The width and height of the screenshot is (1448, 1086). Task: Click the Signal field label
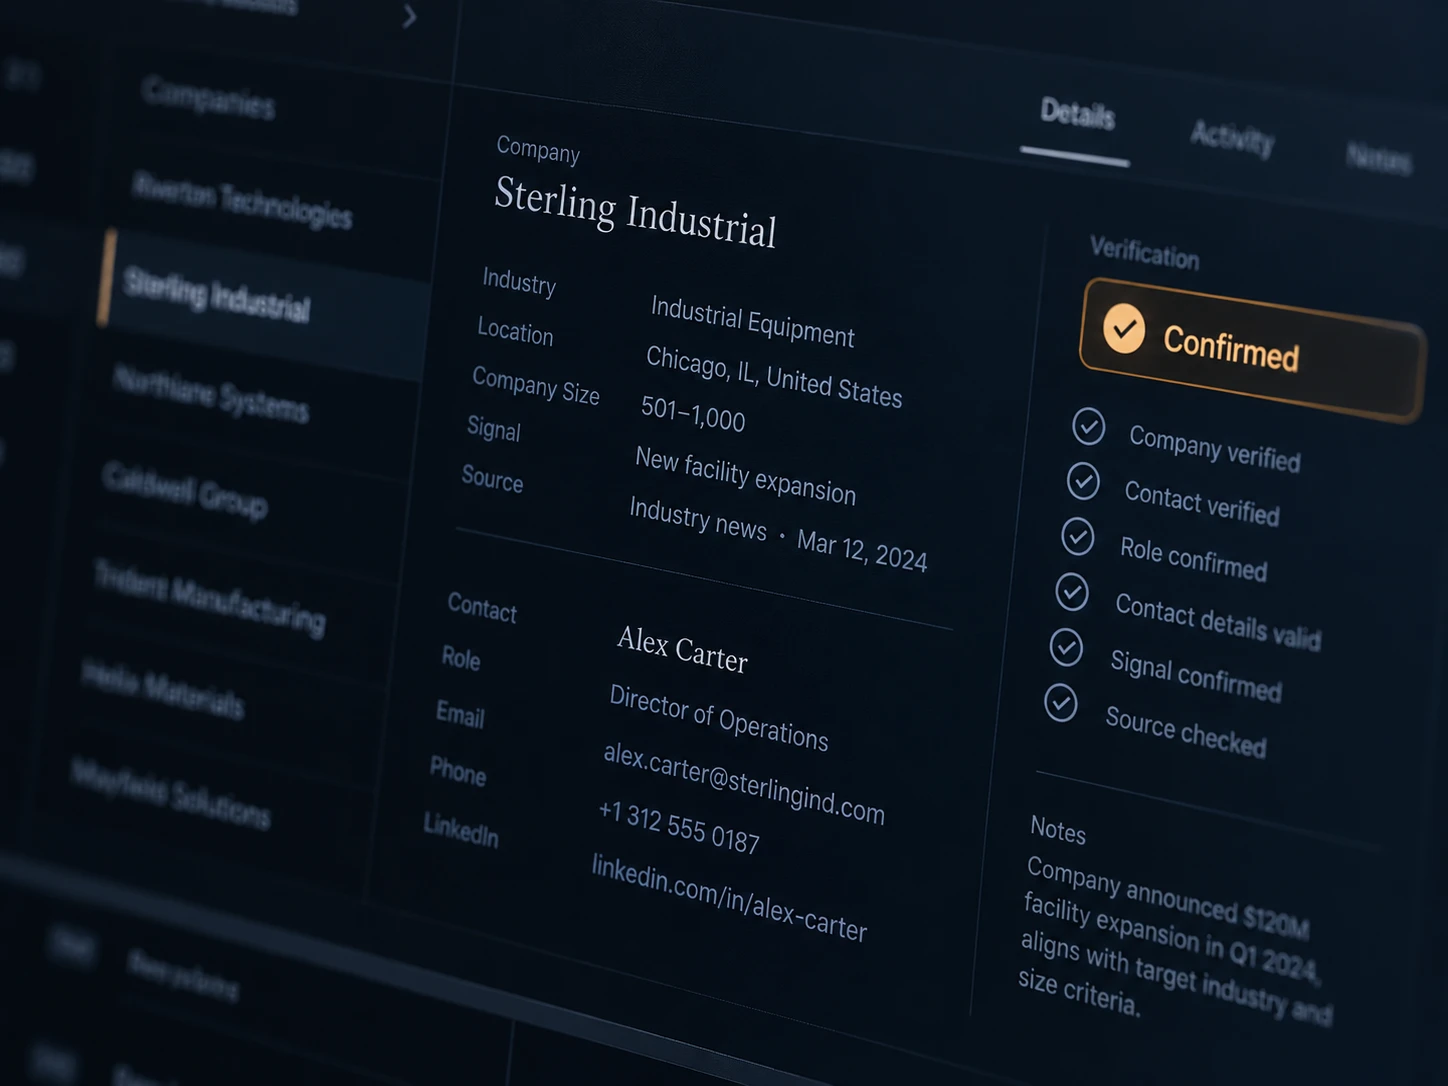(494, 429)
